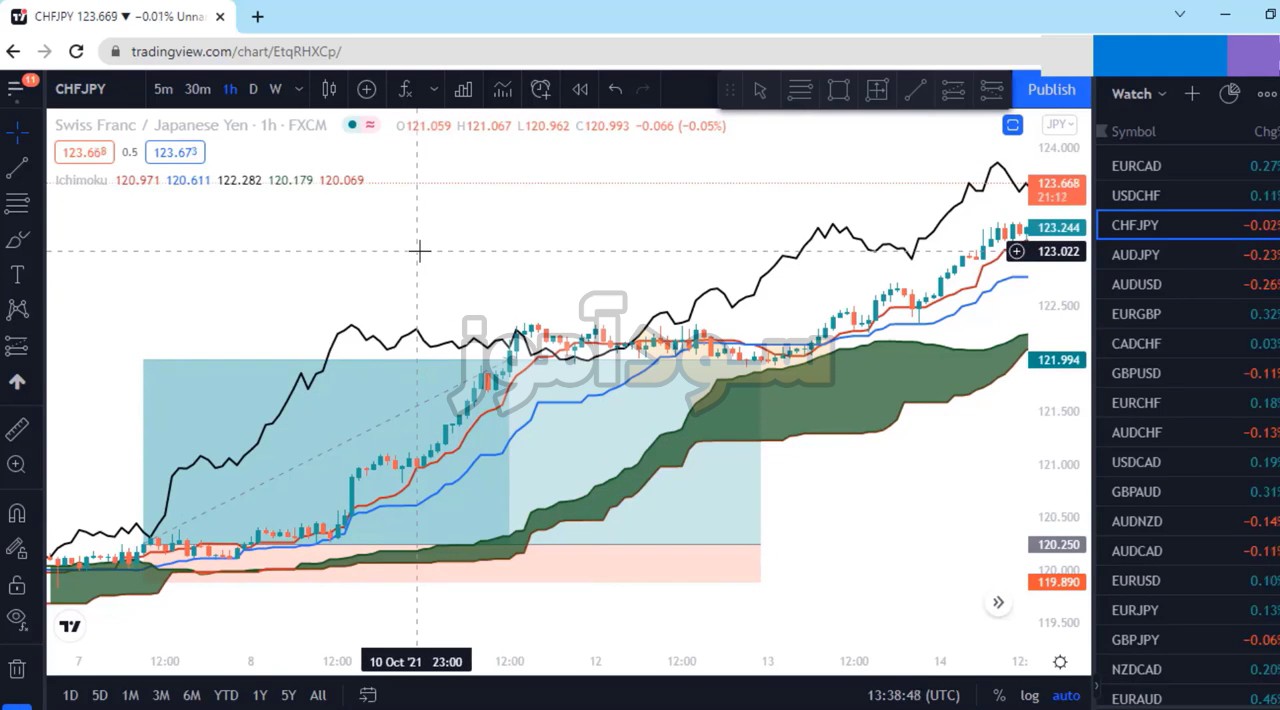Select the Ichimoku indicator legend

[x=81, y=180]
